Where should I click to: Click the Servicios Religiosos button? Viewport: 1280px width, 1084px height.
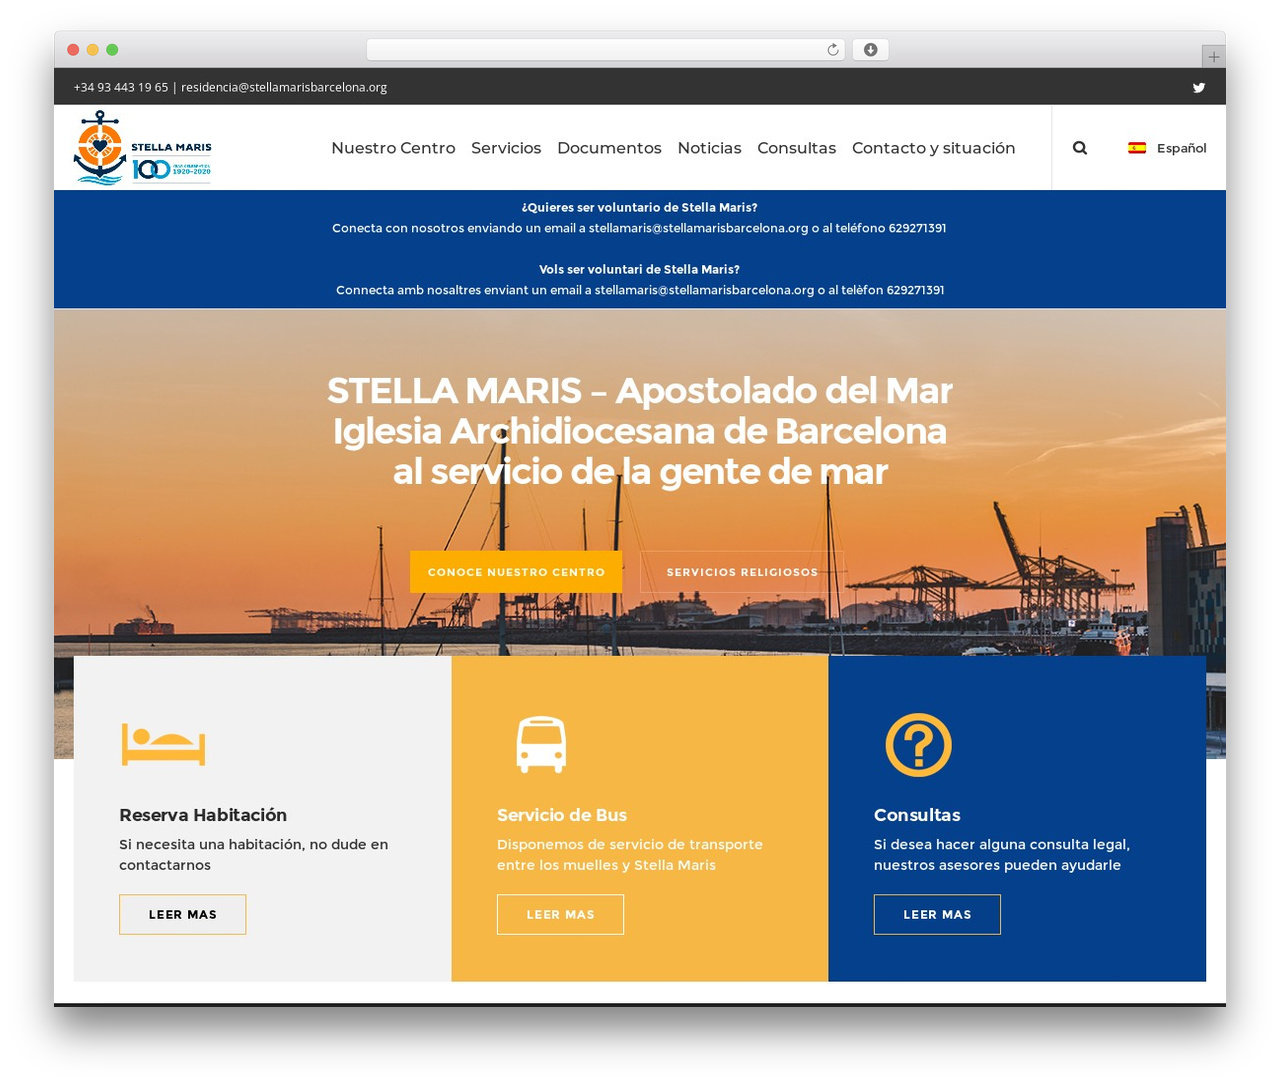click(x=742, y=572)
